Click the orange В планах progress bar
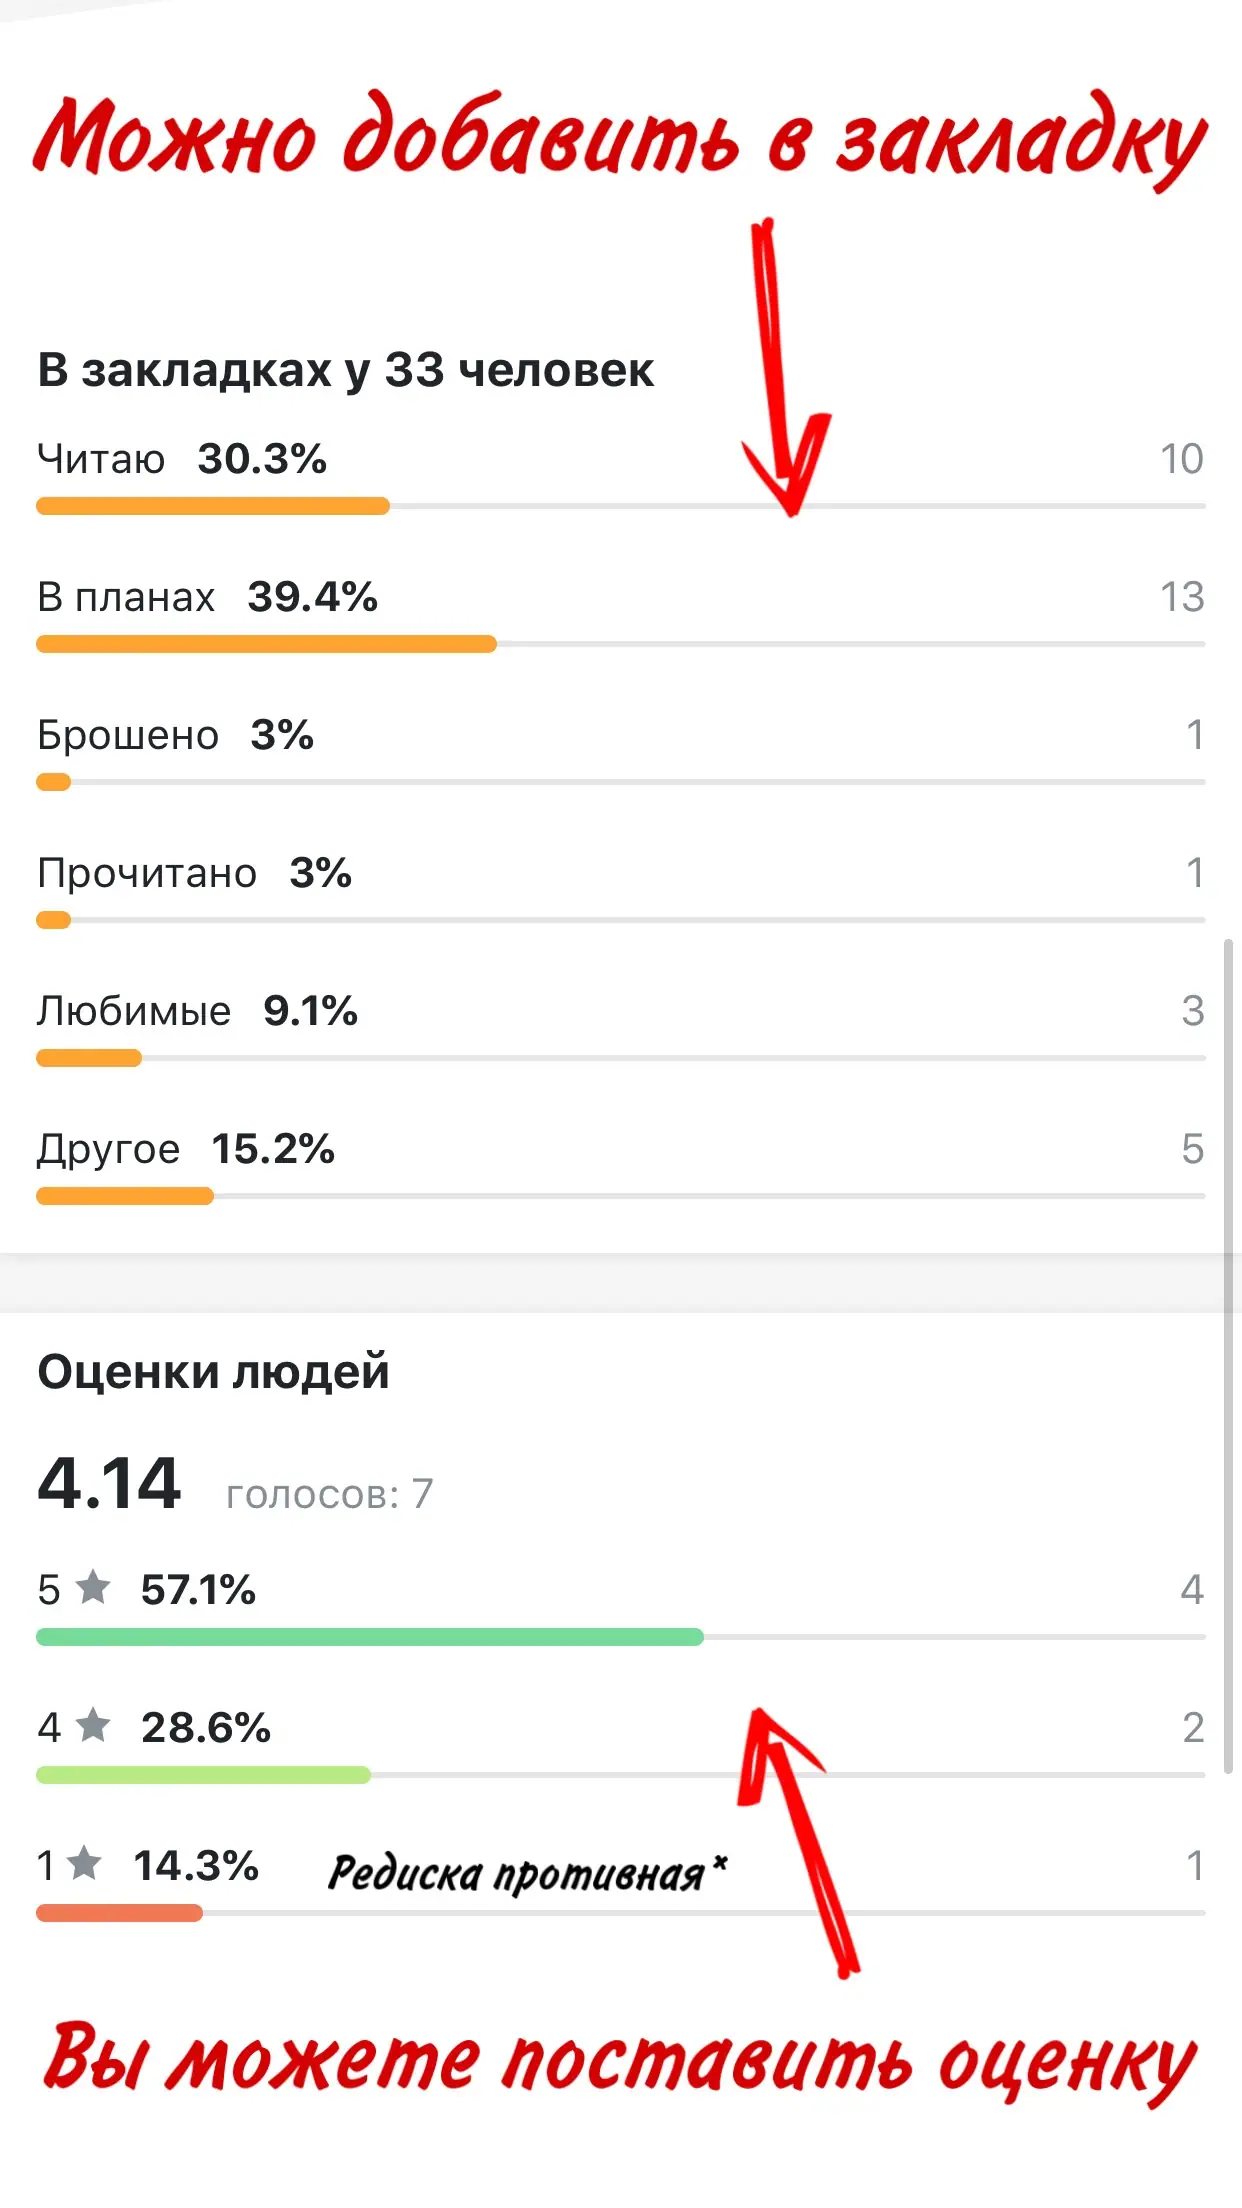Image resolution: width=1242 pixels, height=2208 pixels. [266, 644]
